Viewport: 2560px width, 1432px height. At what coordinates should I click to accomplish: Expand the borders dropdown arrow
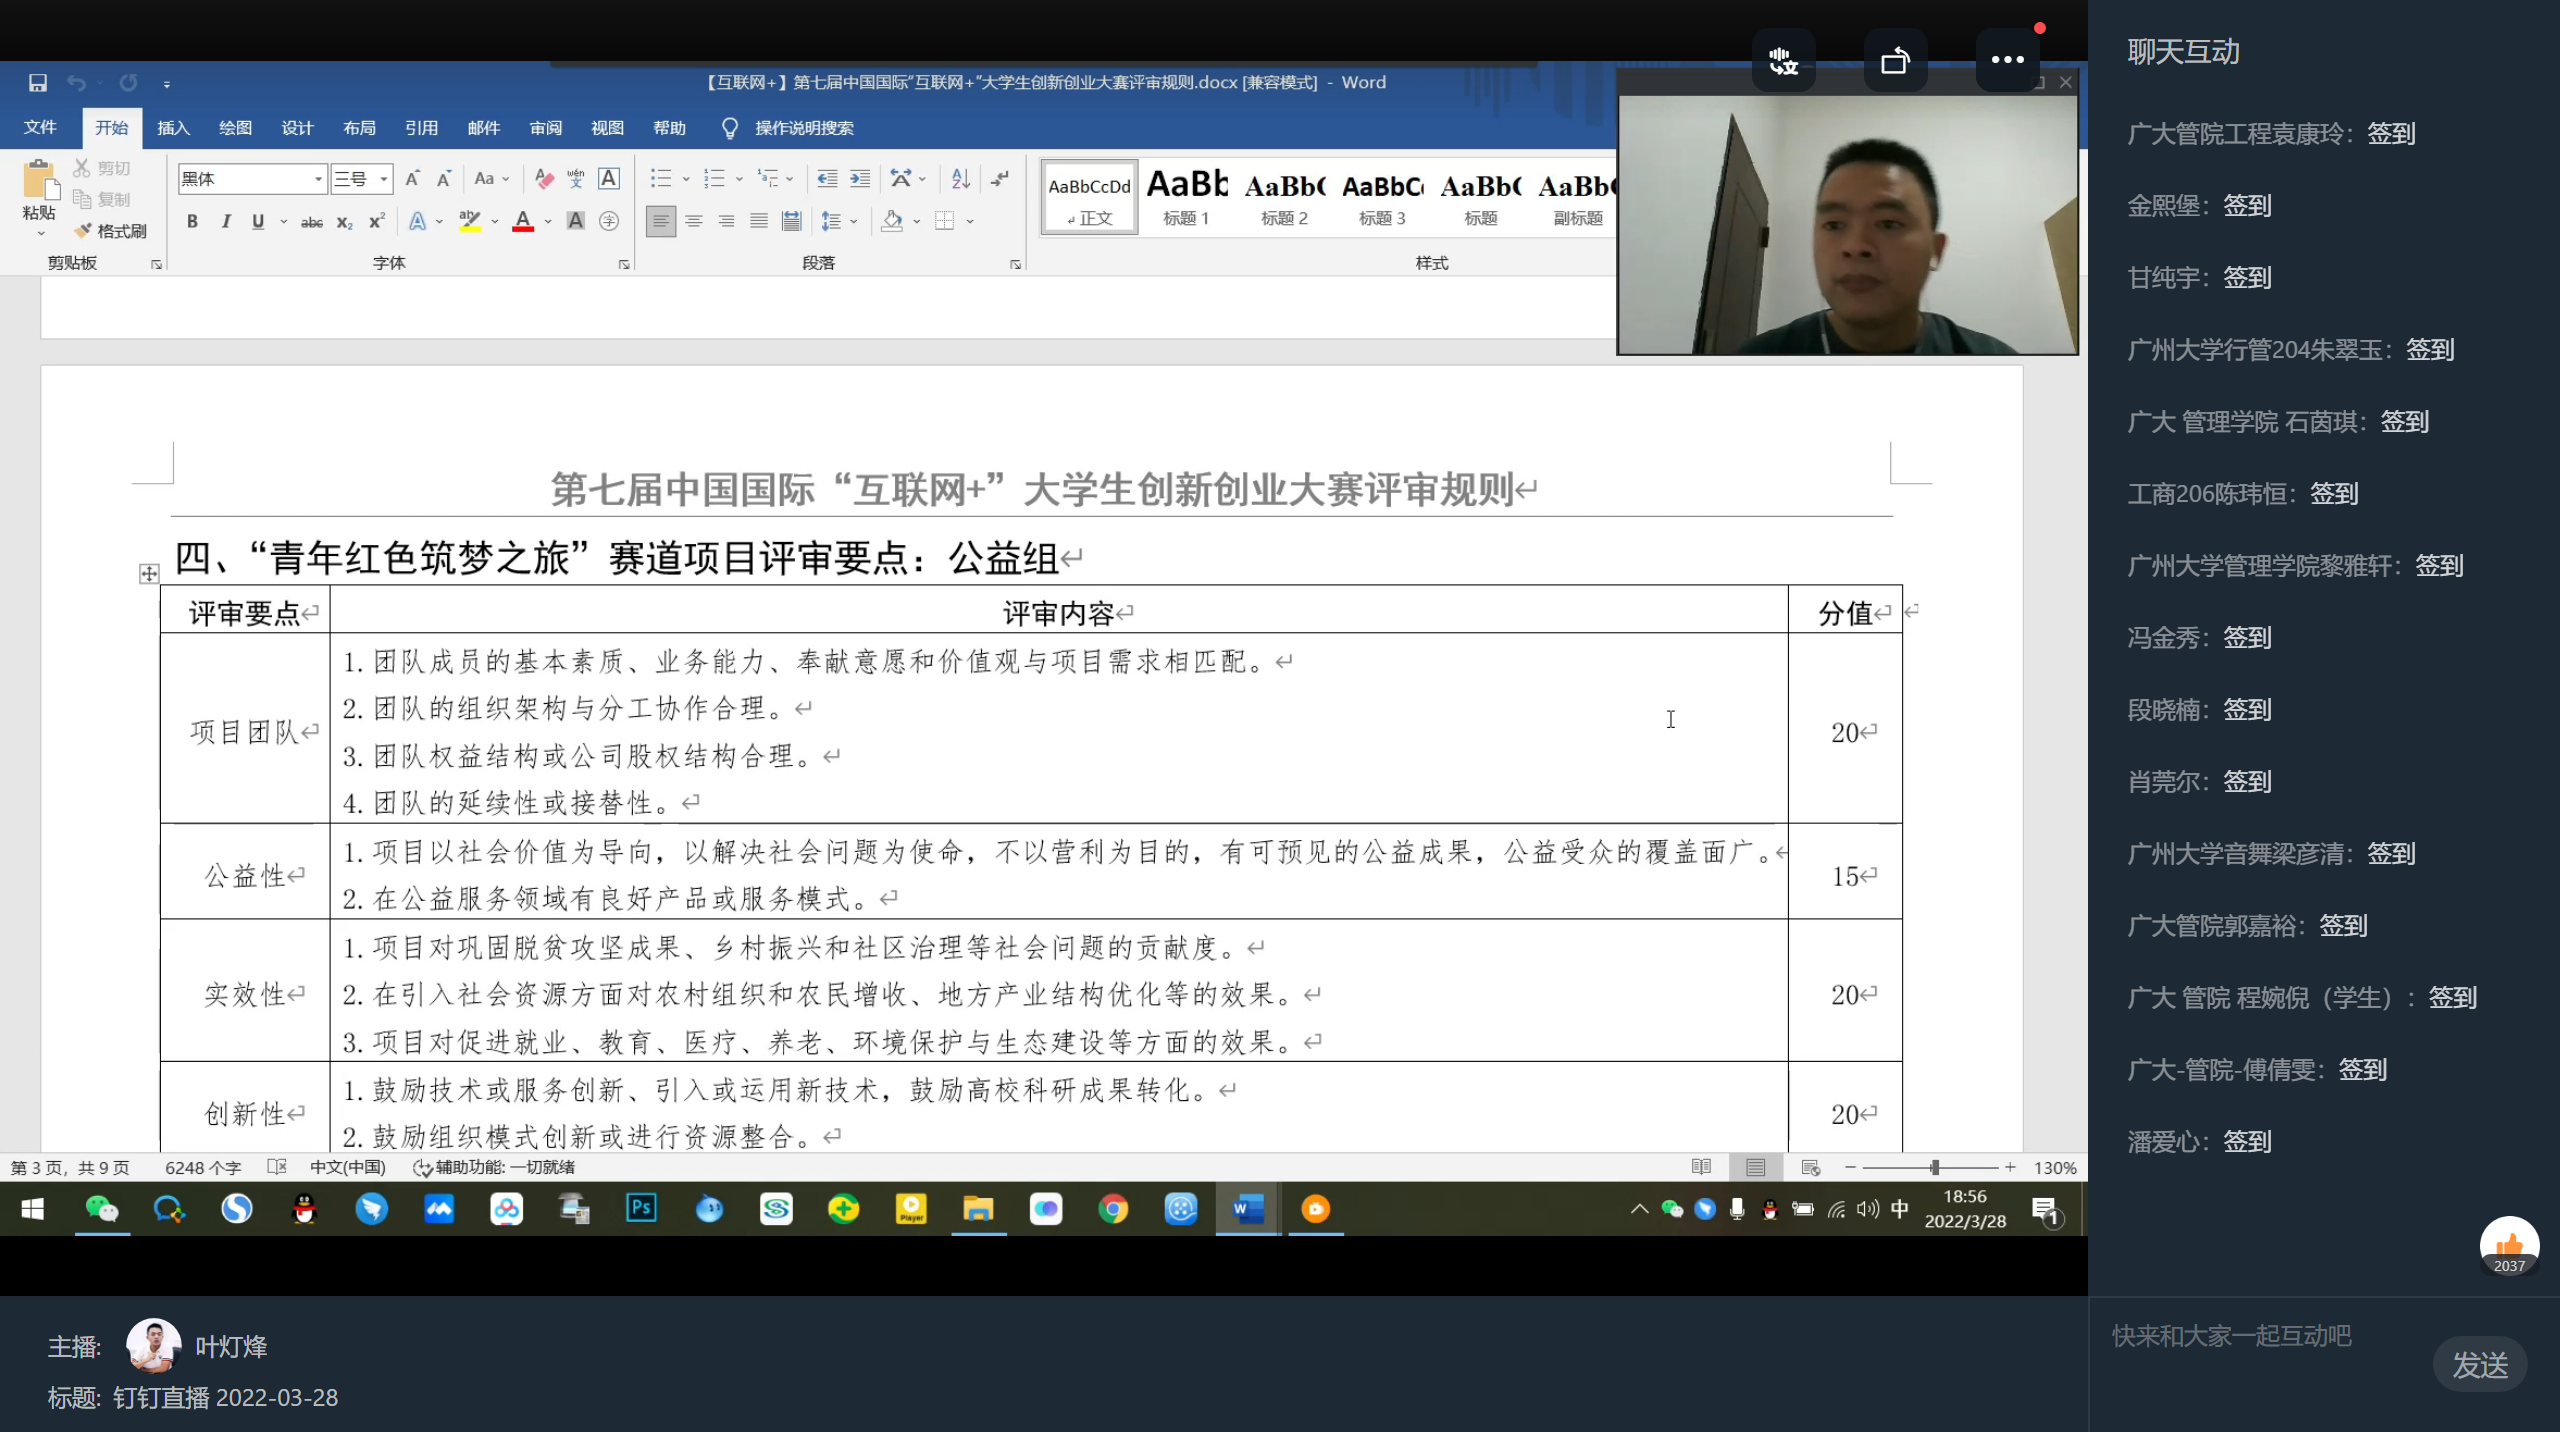coord(970,222)
